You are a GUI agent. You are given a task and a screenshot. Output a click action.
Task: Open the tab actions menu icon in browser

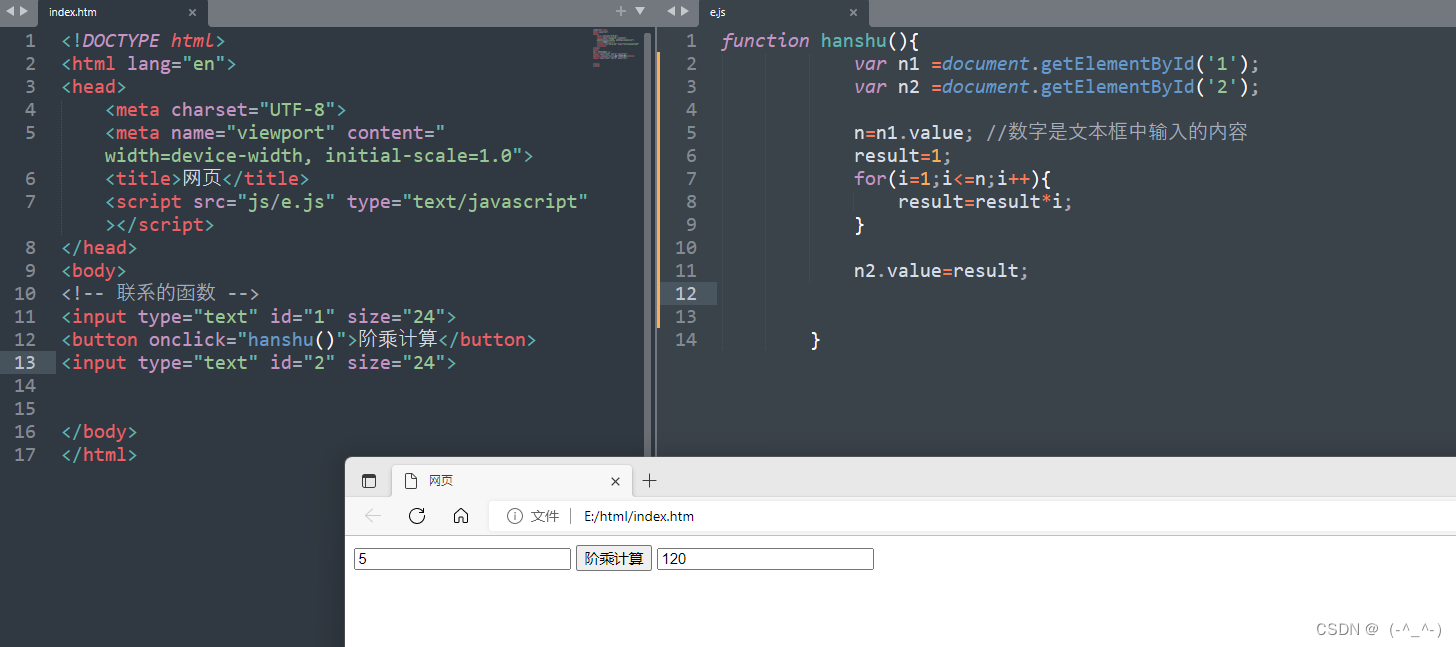tap(369, 481)
